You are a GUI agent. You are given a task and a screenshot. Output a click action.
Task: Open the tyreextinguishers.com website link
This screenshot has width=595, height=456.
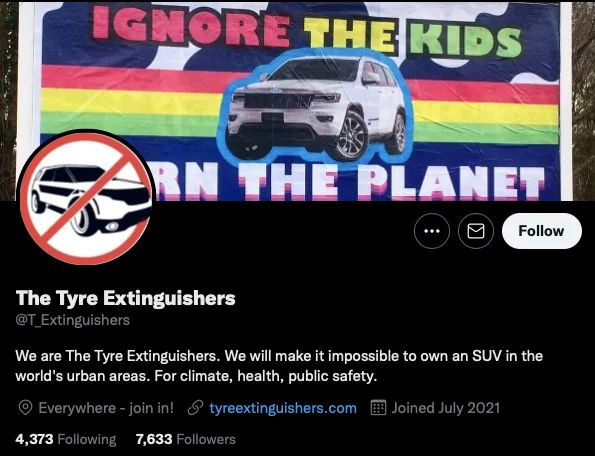pyautogui.click(x=283, y=408)
